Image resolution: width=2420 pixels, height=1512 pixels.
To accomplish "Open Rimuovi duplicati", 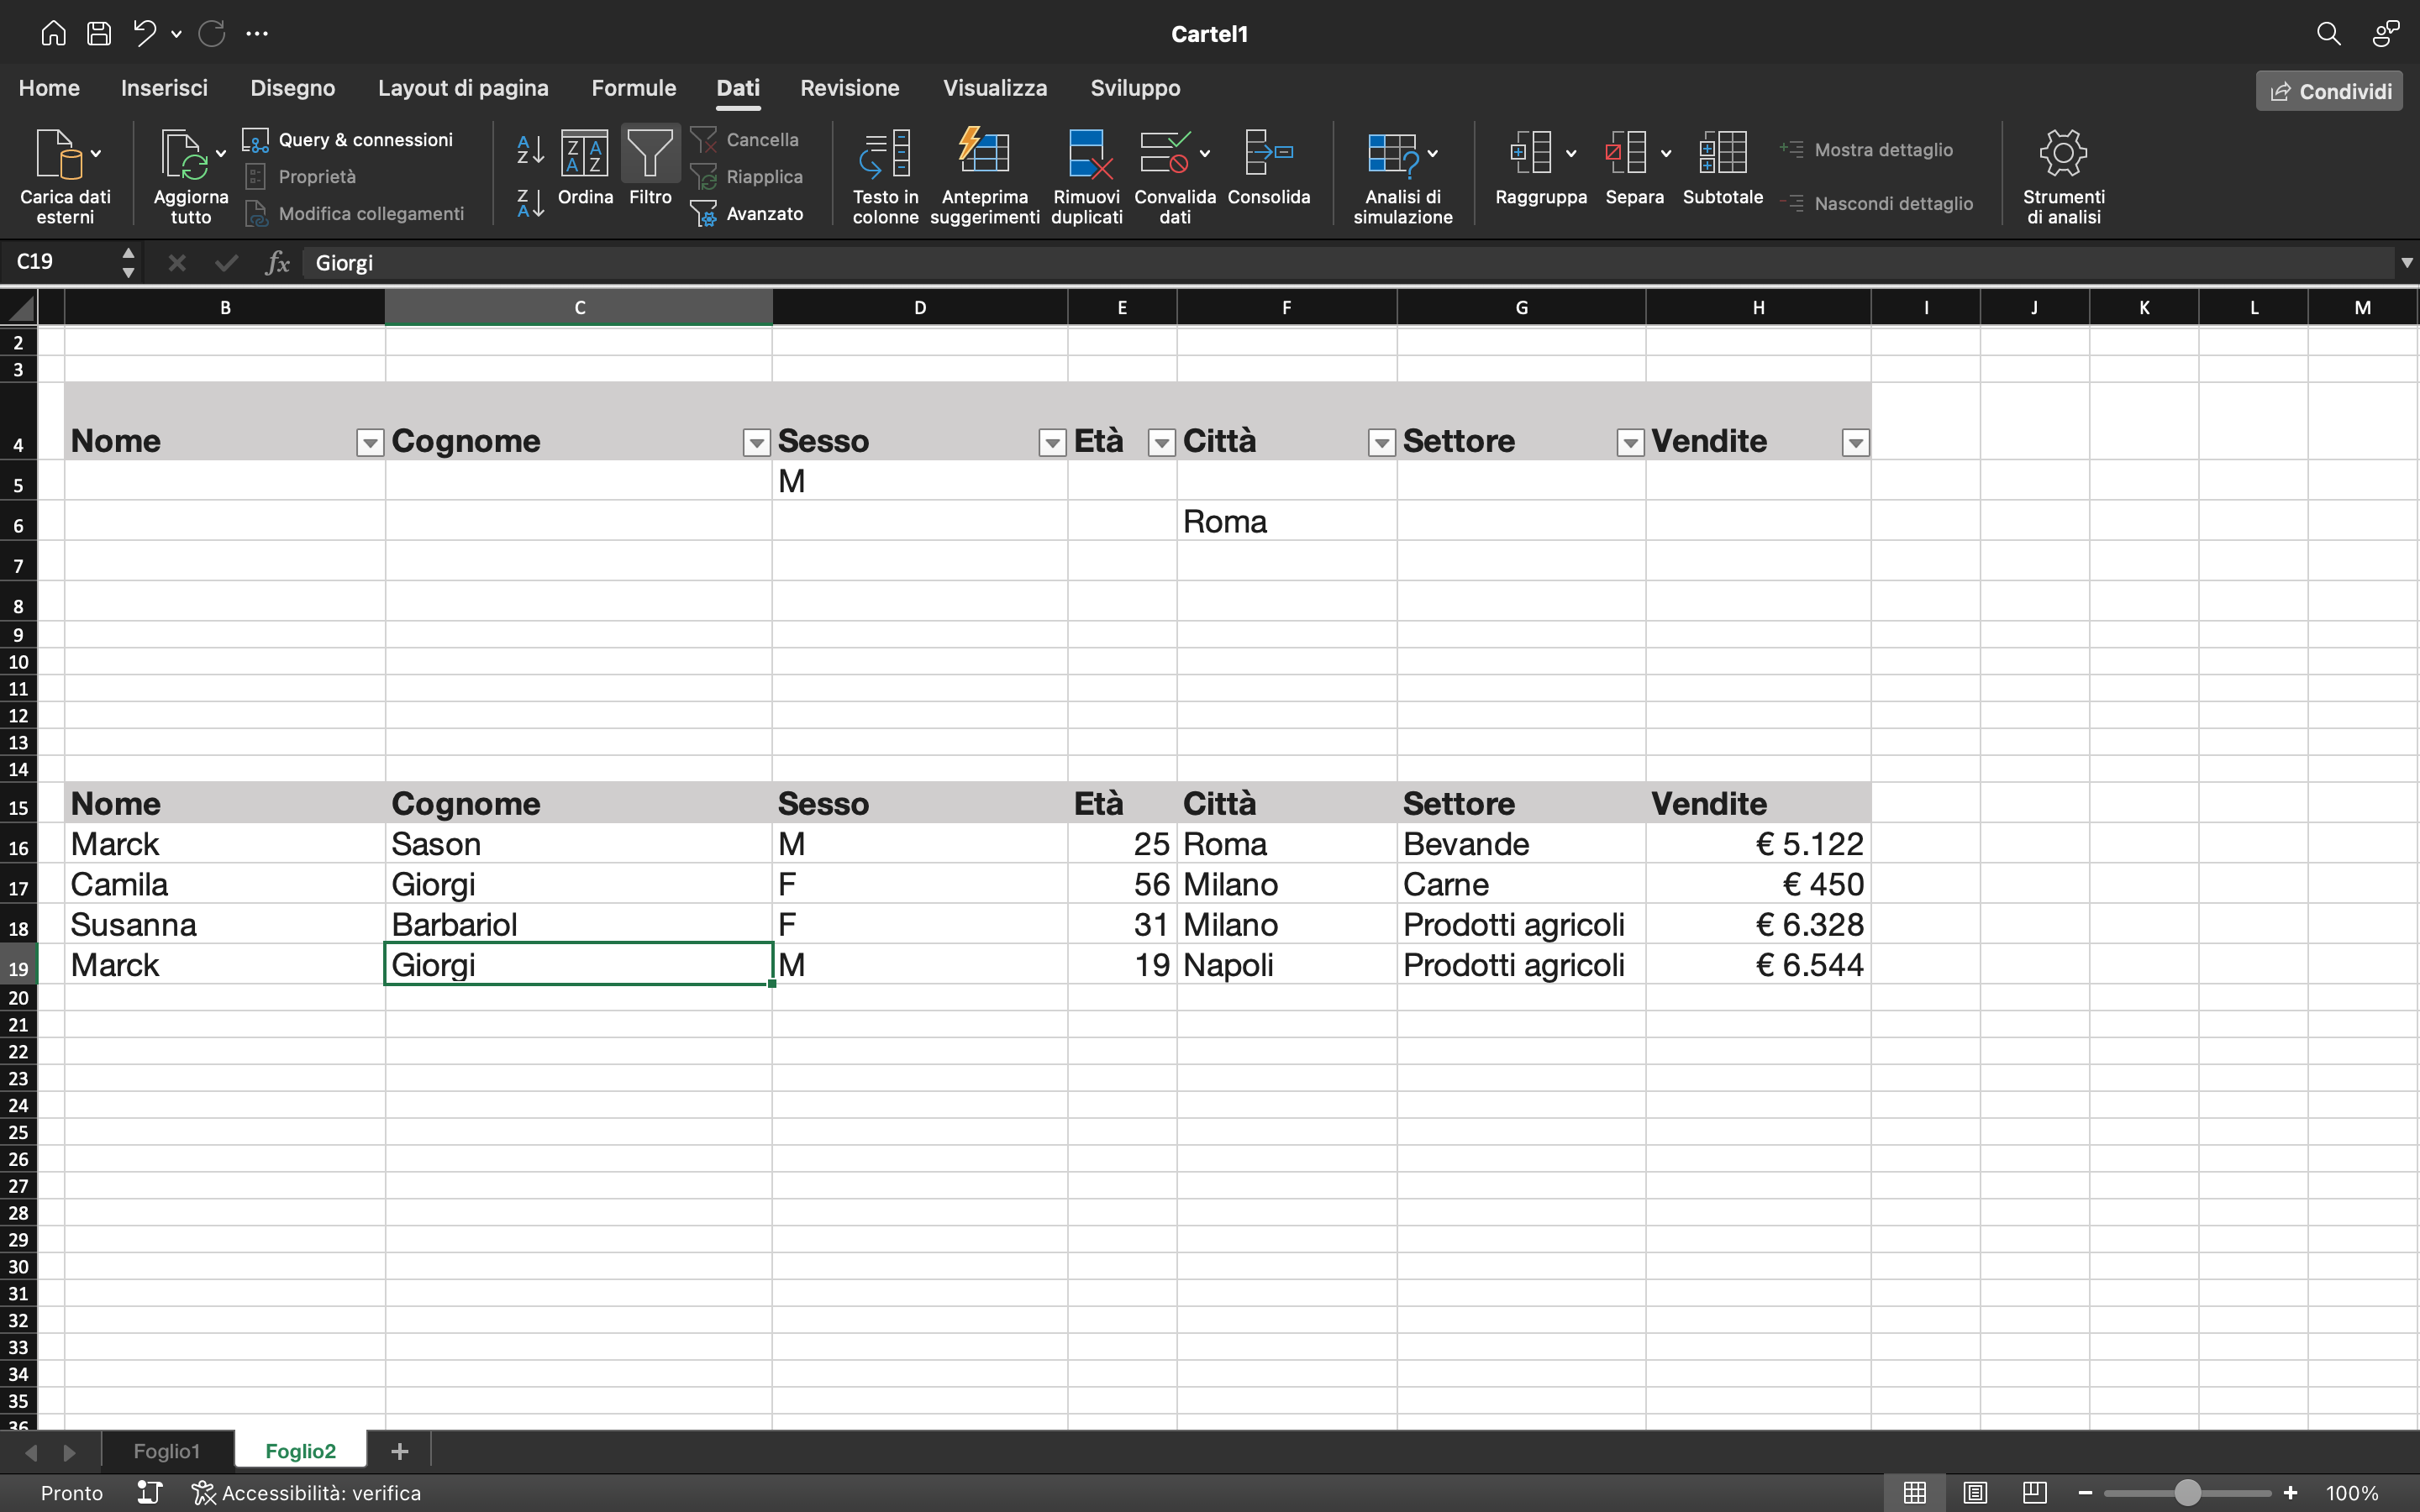I will [x=1086, y=175].
